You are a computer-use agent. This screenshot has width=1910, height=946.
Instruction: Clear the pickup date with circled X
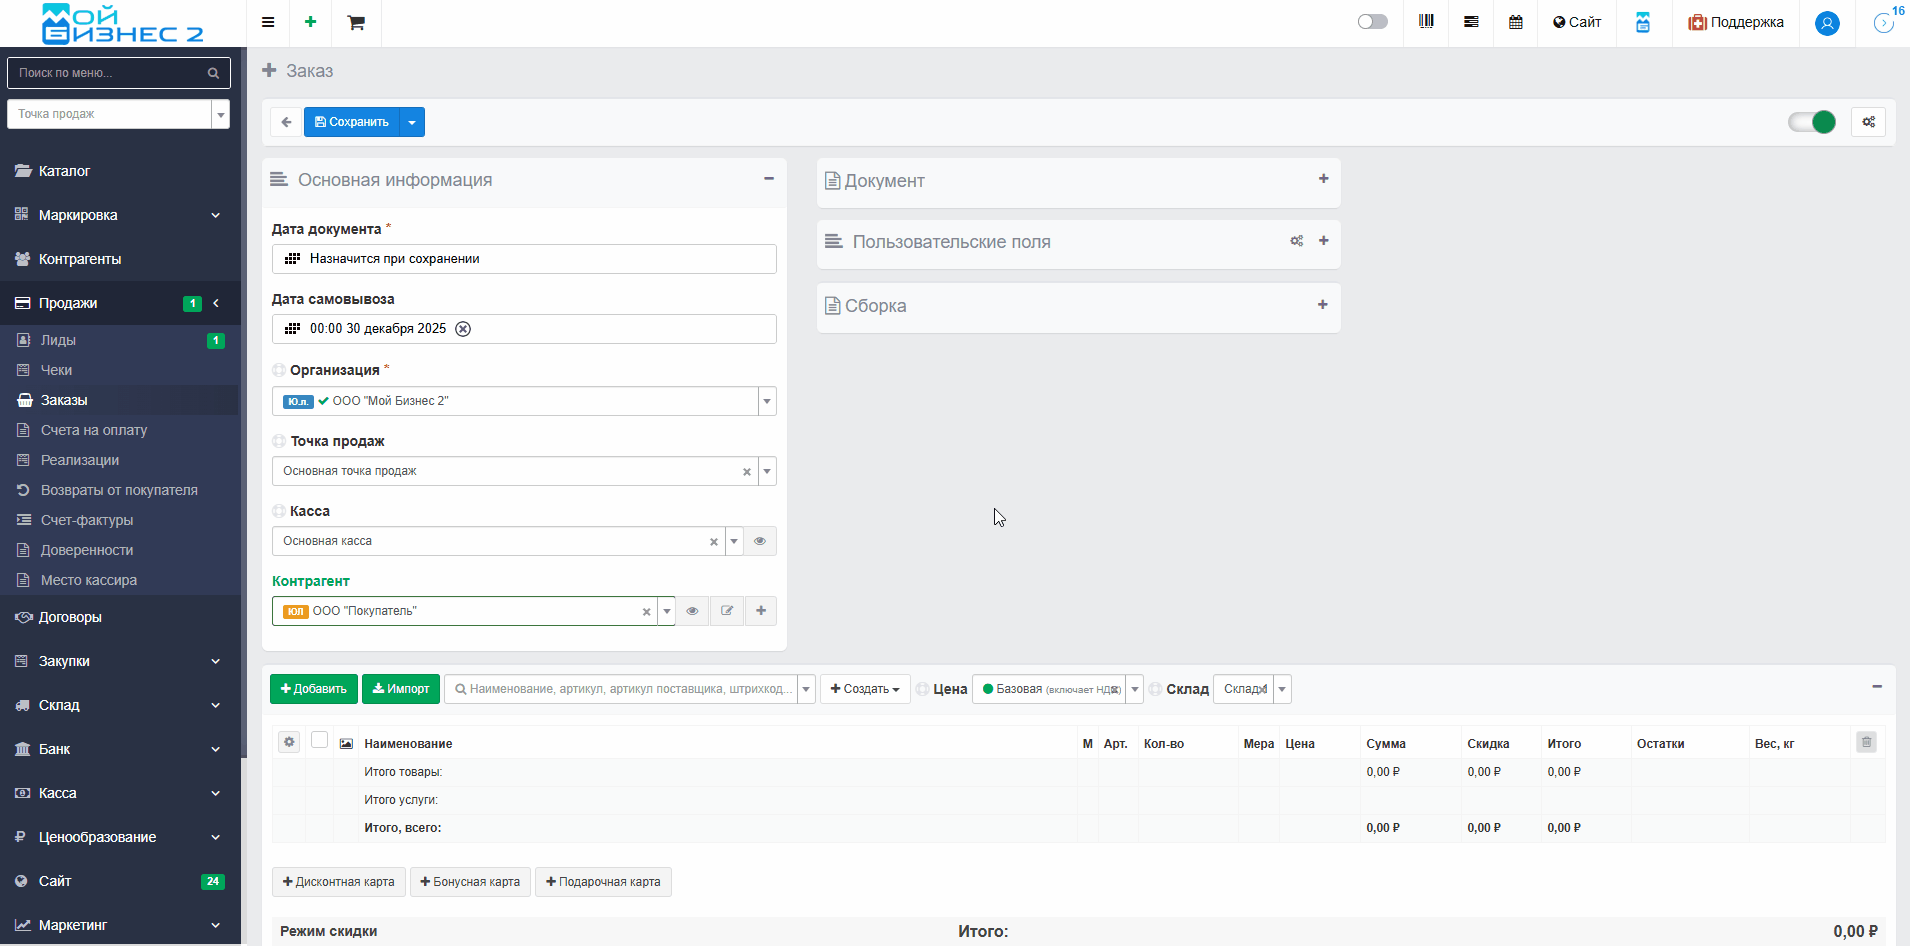[x=463, y=329]
